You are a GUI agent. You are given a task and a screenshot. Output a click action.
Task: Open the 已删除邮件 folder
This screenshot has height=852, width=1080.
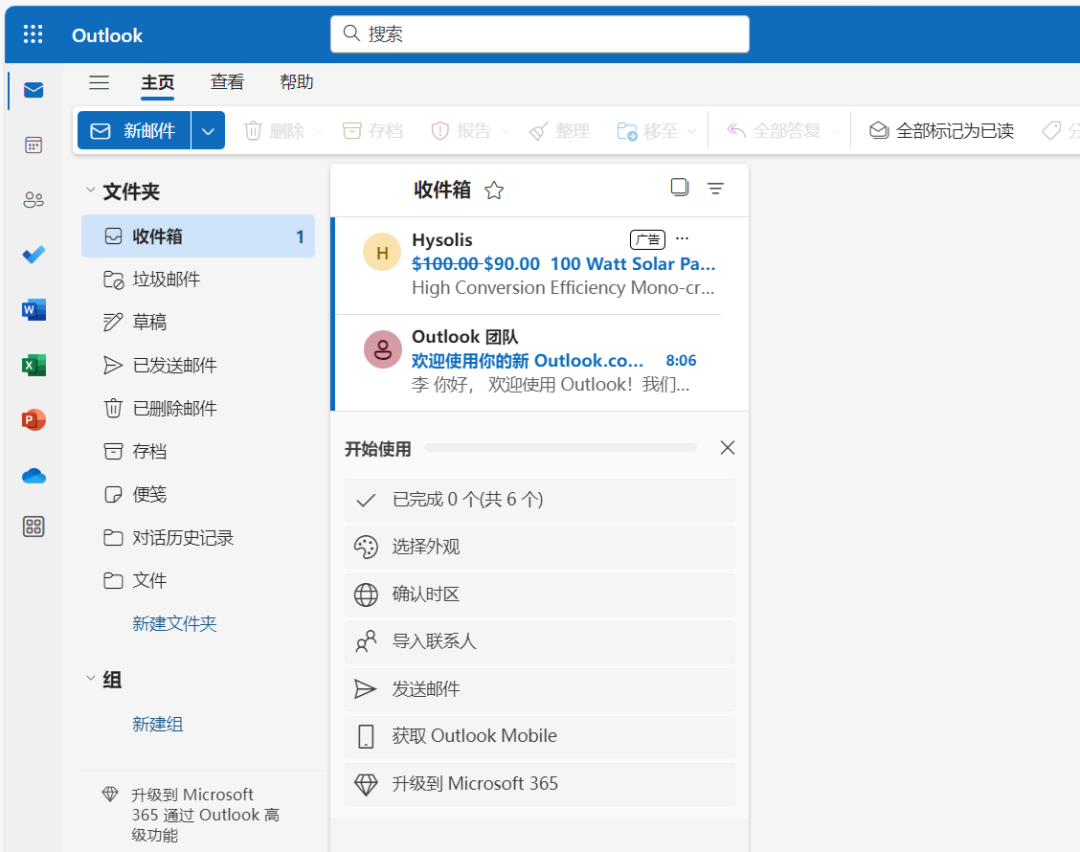pyautogui.click(x=198, y=408)
